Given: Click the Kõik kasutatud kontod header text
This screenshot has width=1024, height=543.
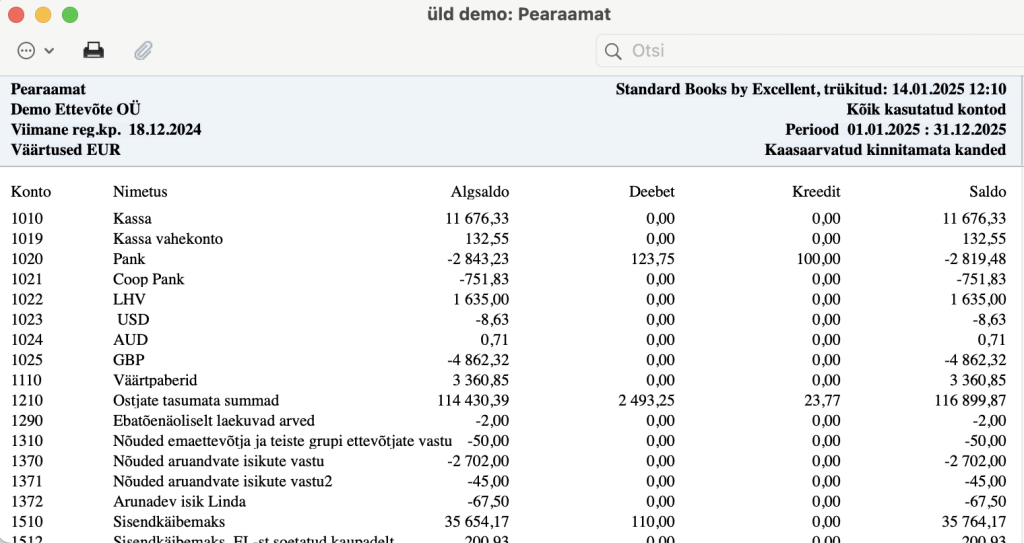Looking at the screenshot, I should click(926, 109).
